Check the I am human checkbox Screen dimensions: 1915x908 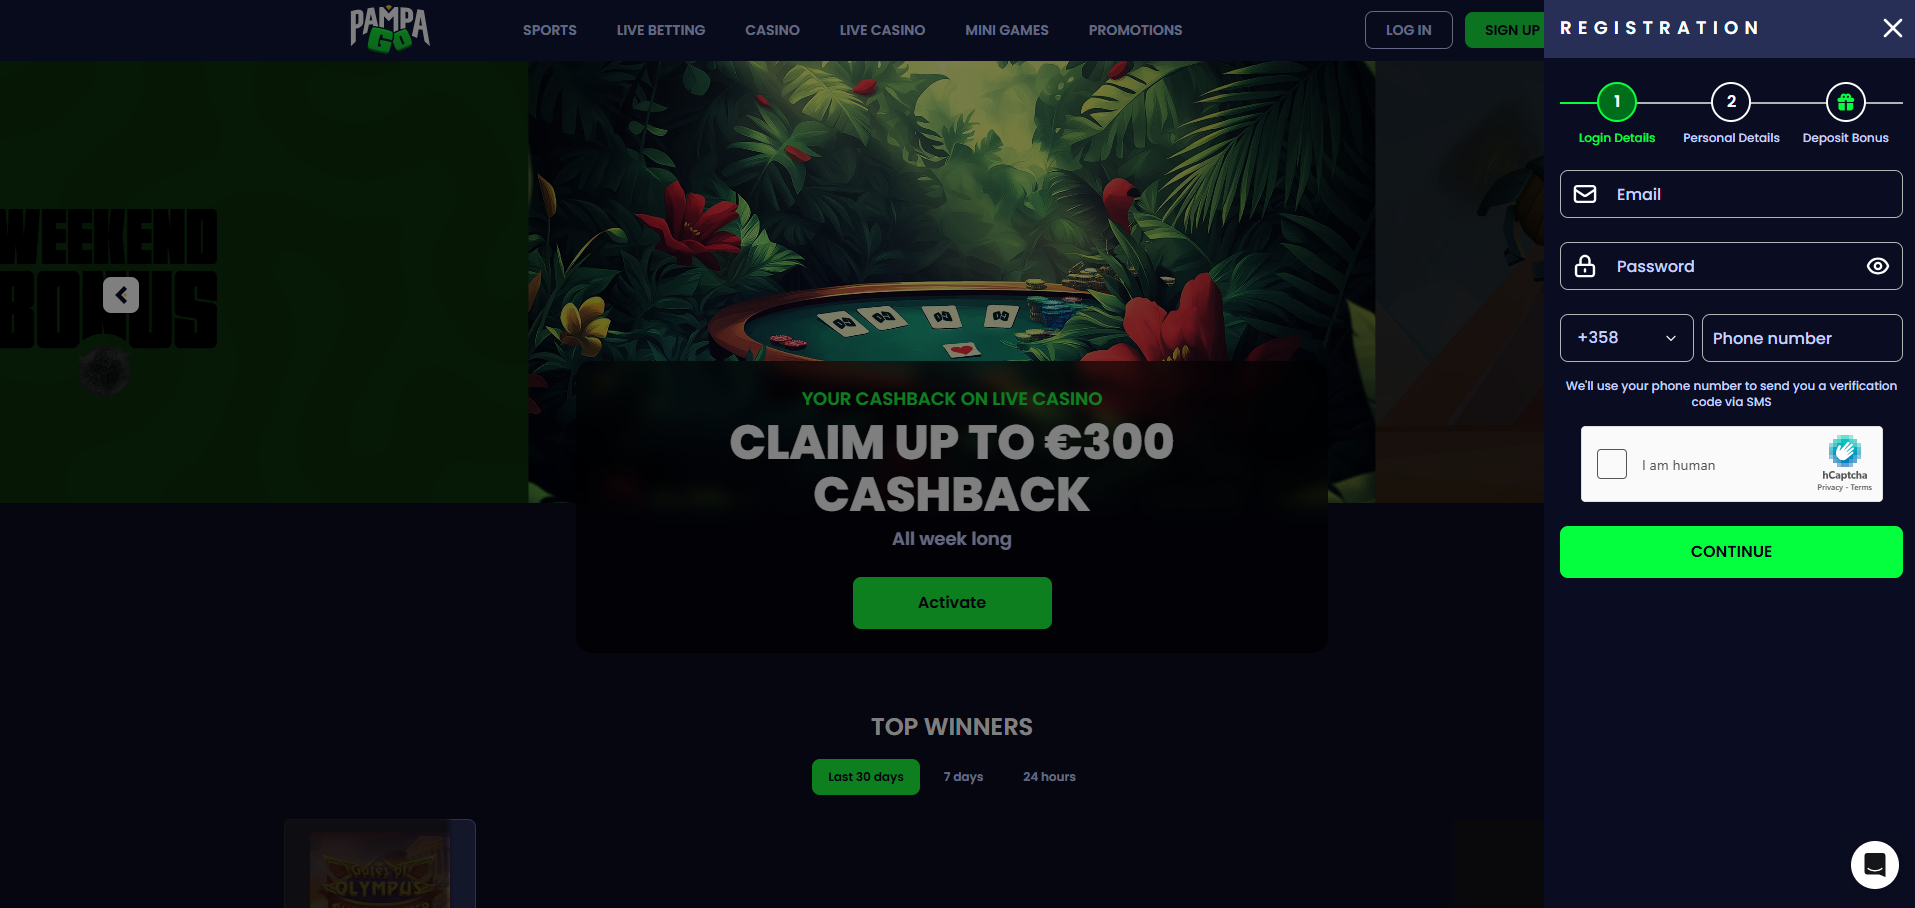tap(1611, 464)
